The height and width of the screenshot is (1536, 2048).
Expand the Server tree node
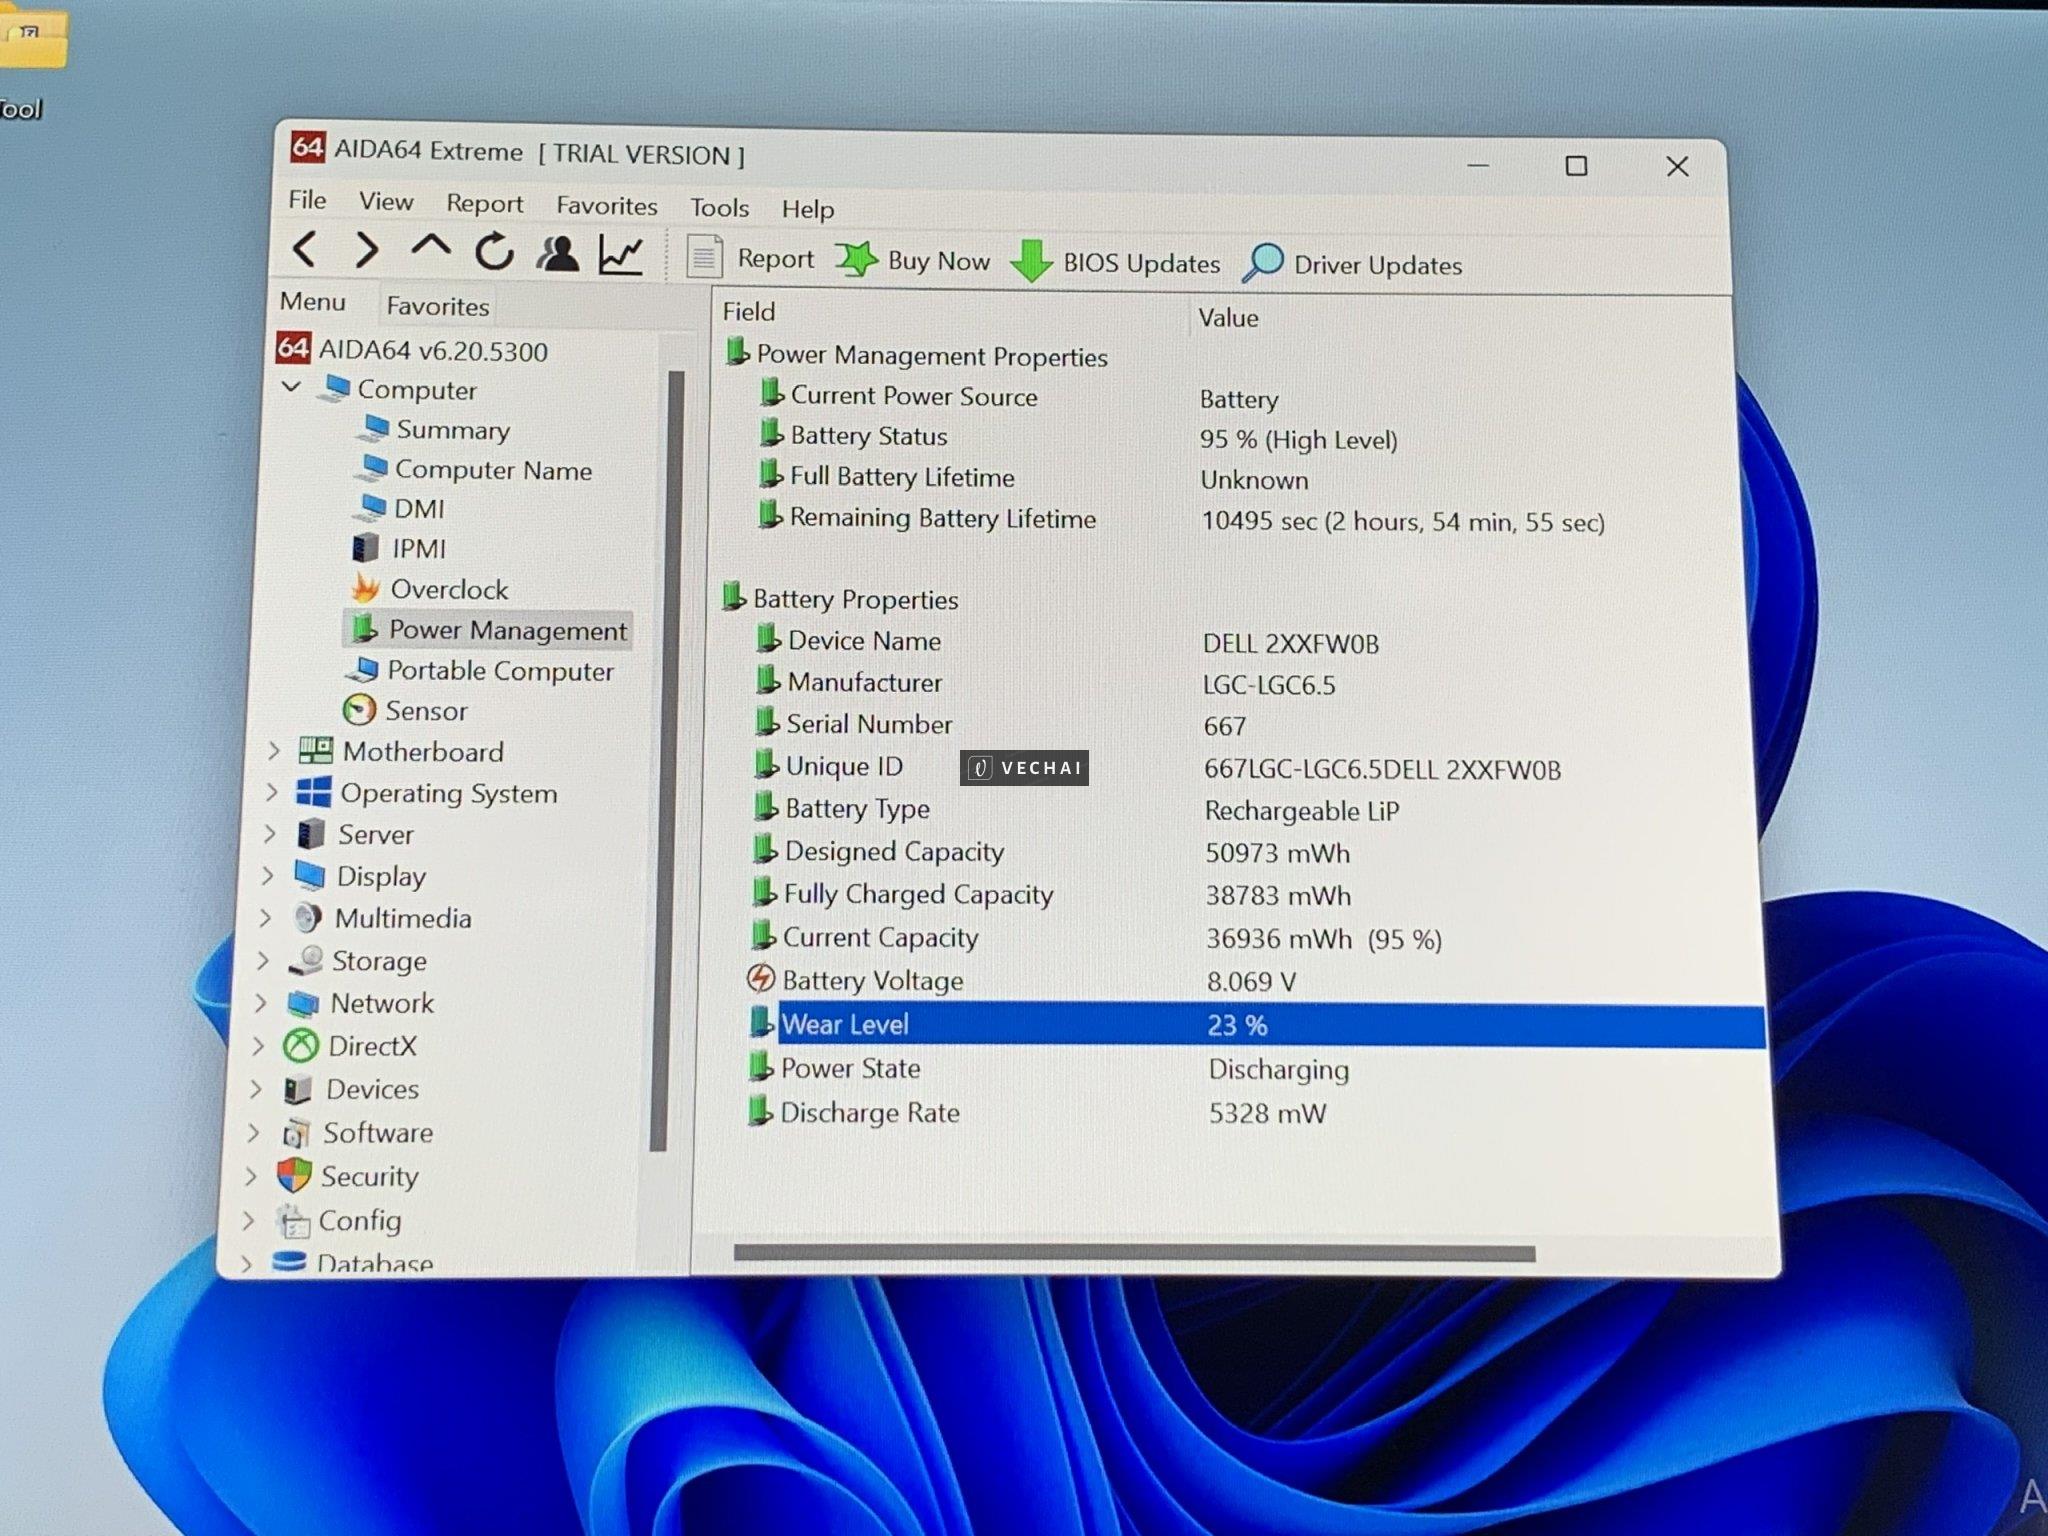[x=270, y=833]
